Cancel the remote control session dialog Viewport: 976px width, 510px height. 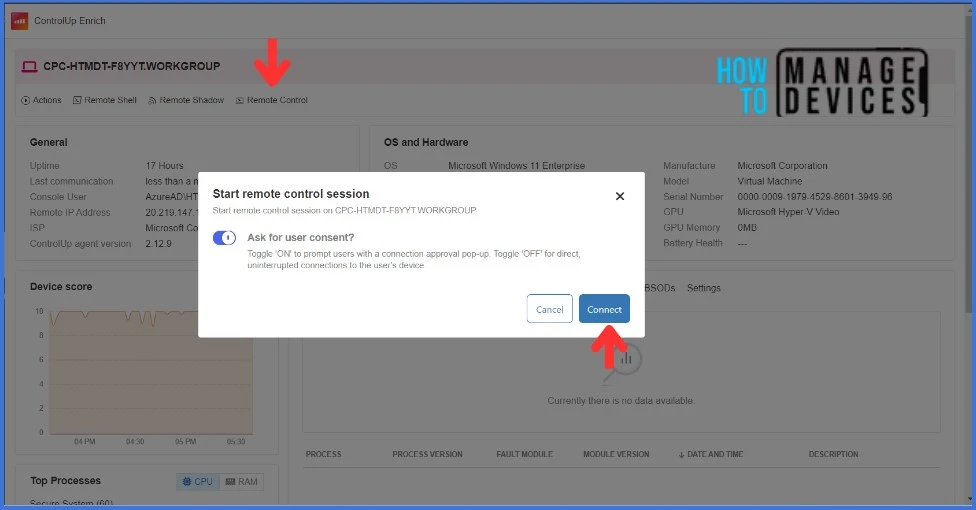click(x=549, y=309)
